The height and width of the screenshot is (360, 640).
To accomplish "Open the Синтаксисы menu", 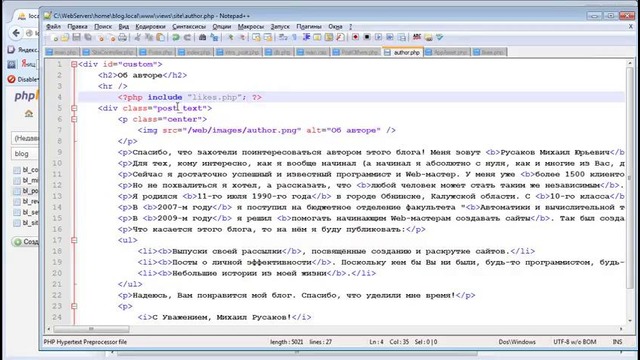I will [189, 27].
